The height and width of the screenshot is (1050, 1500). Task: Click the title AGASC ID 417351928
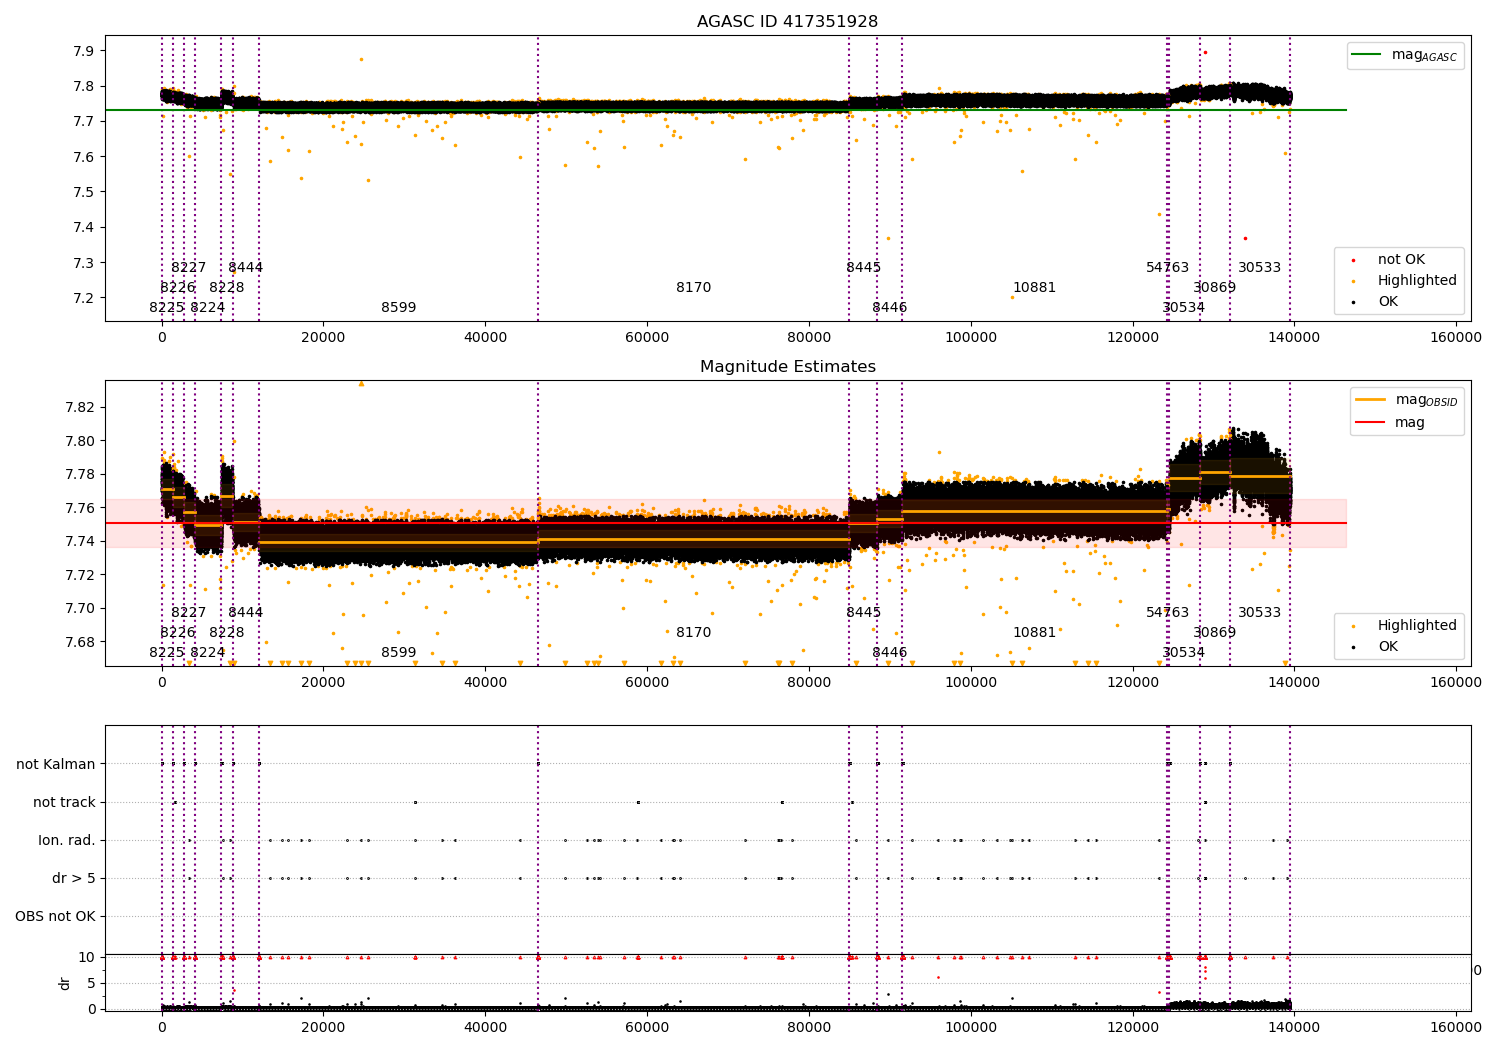(787, 22)
